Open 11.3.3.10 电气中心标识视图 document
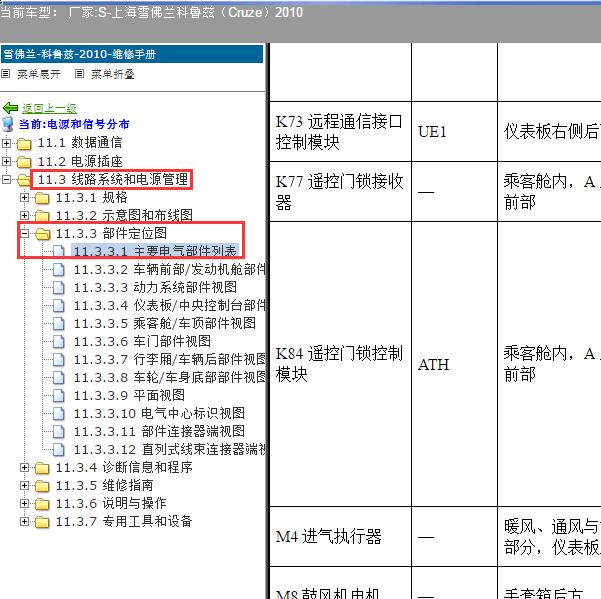Screen dimensions: 601x599 [159, 413]
